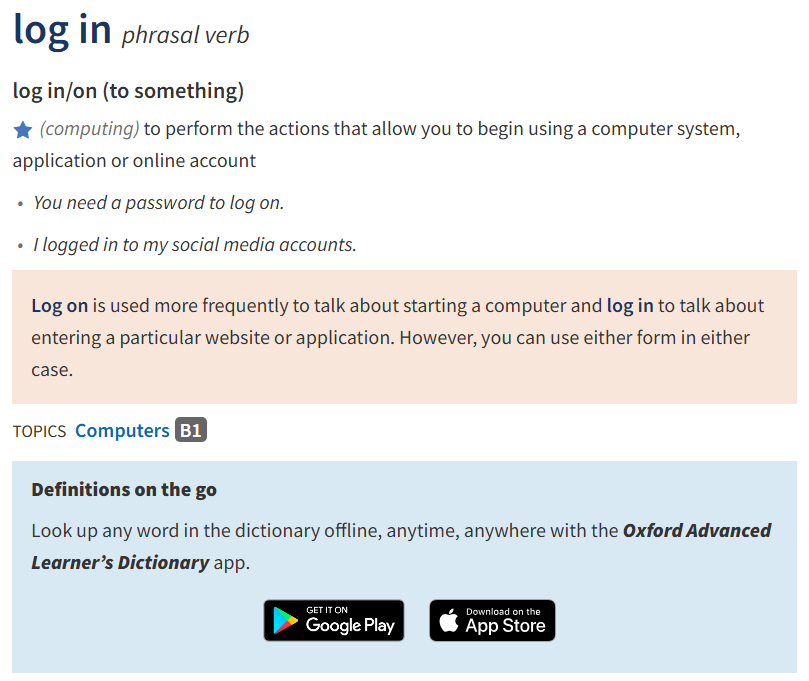The image size is (809, 681).
Task: Click the 'phrasal verb' label
Action: [185, 35]
